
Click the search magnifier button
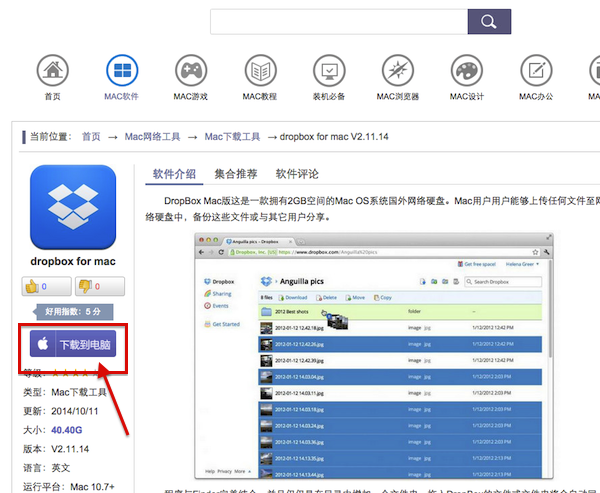(x=489, y=22)
